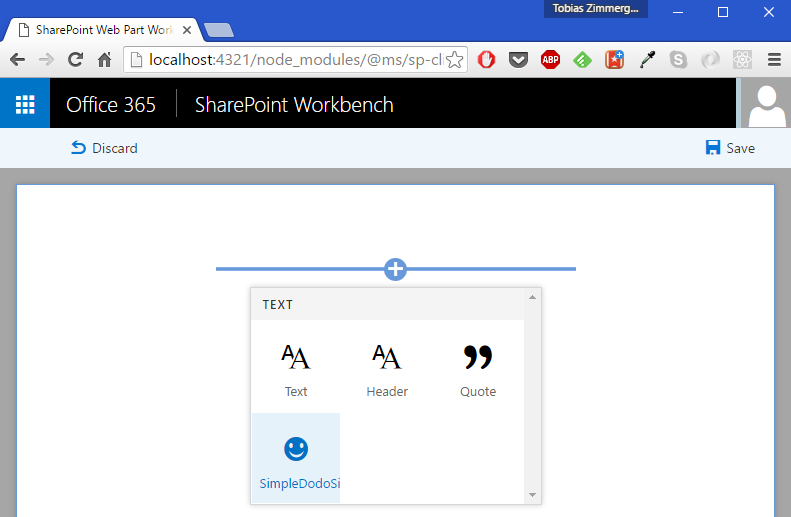The image size is (791, 517).
Task: Insert the Text web part
Action: [296, 370]
